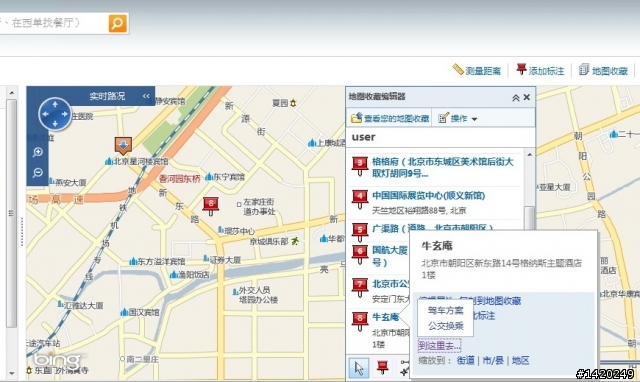Viewport: 640px width, 382px height.
Task: Zoom to 街道 street level
Action: pyautogui.click(x=466, y=360)
